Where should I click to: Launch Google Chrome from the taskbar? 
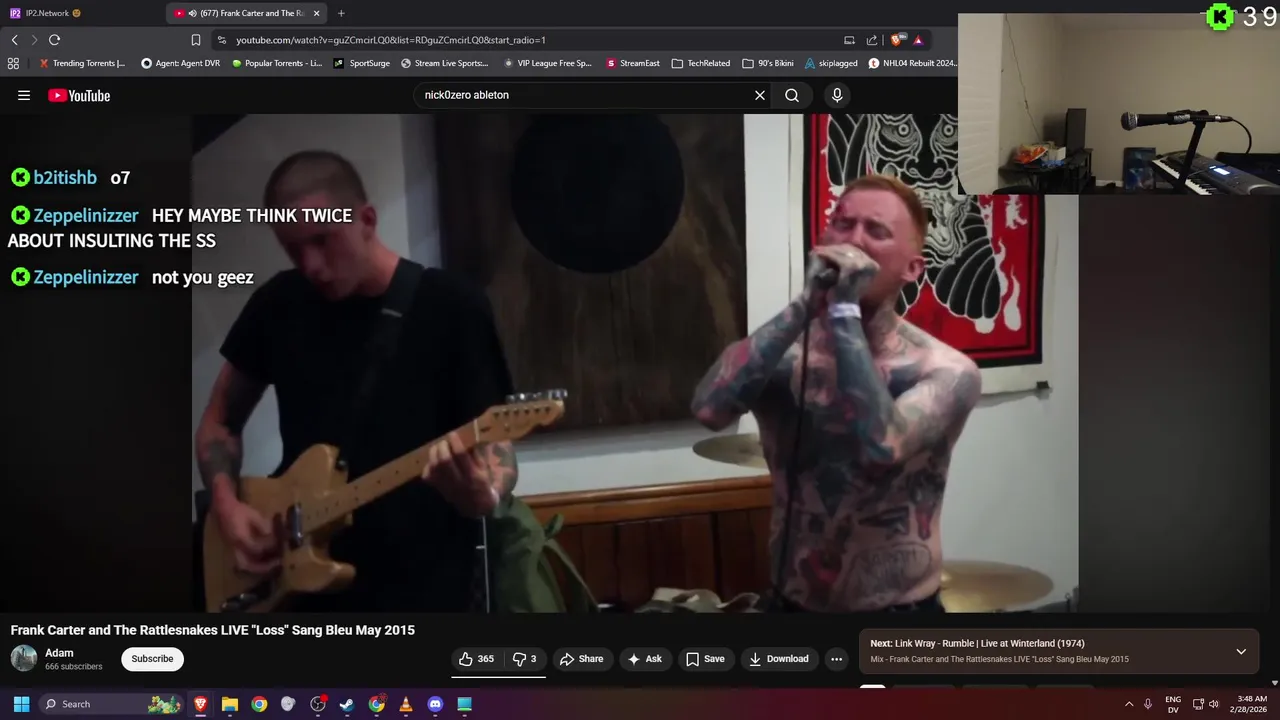click(259, 704)
